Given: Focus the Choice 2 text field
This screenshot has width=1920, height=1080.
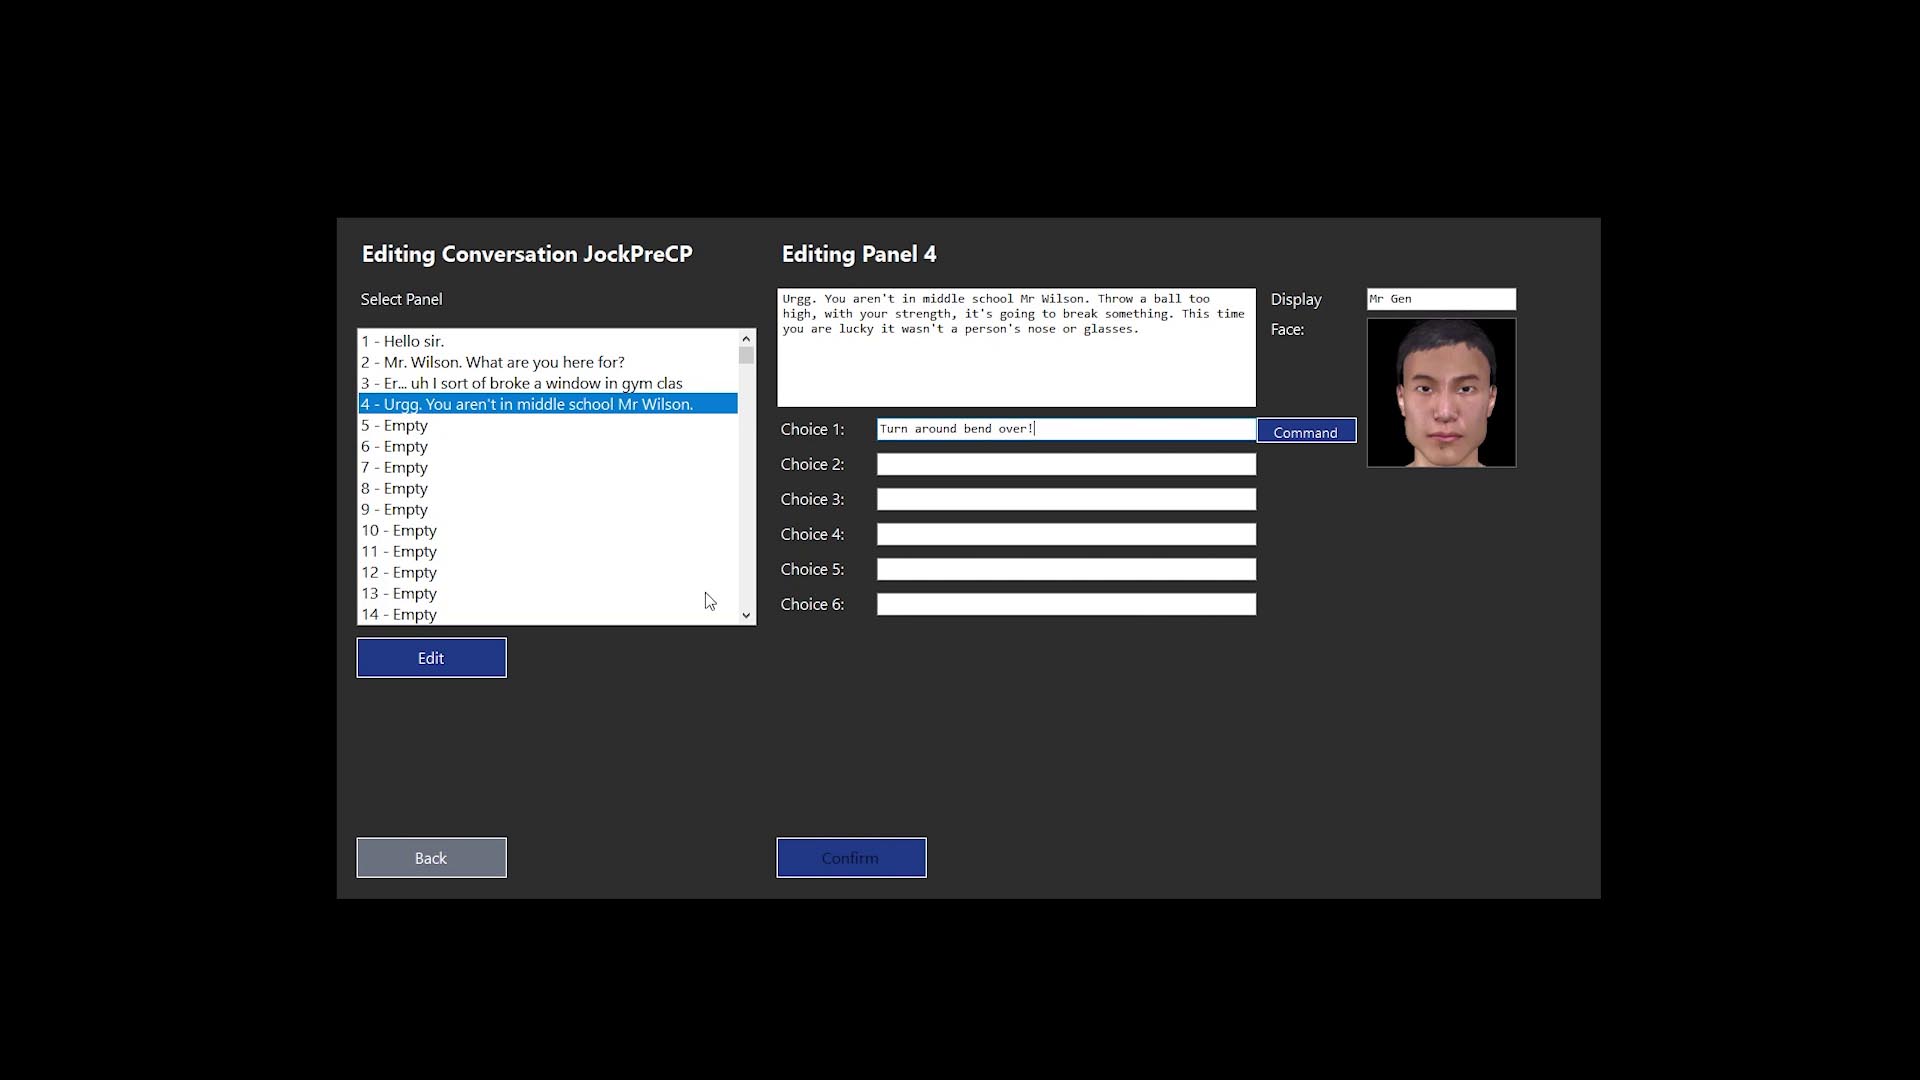Looking at the screenshot, I should (x=1066, y=464).
